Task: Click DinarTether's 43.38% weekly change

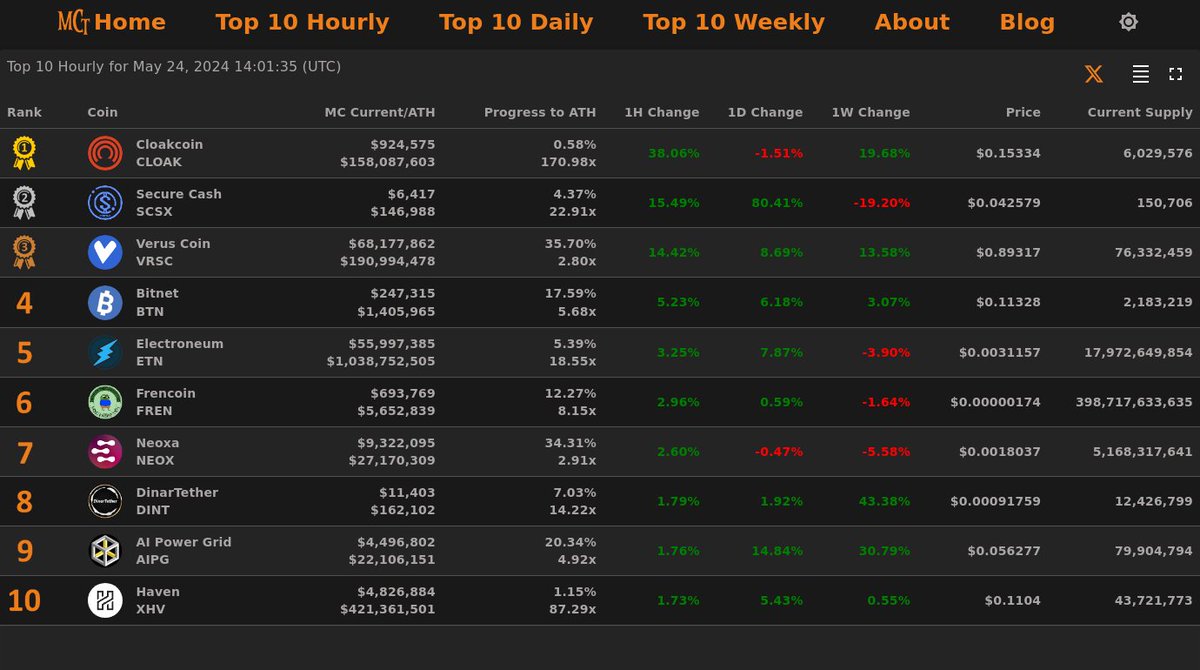Action: pyautogui.click(x=884, y=501)
